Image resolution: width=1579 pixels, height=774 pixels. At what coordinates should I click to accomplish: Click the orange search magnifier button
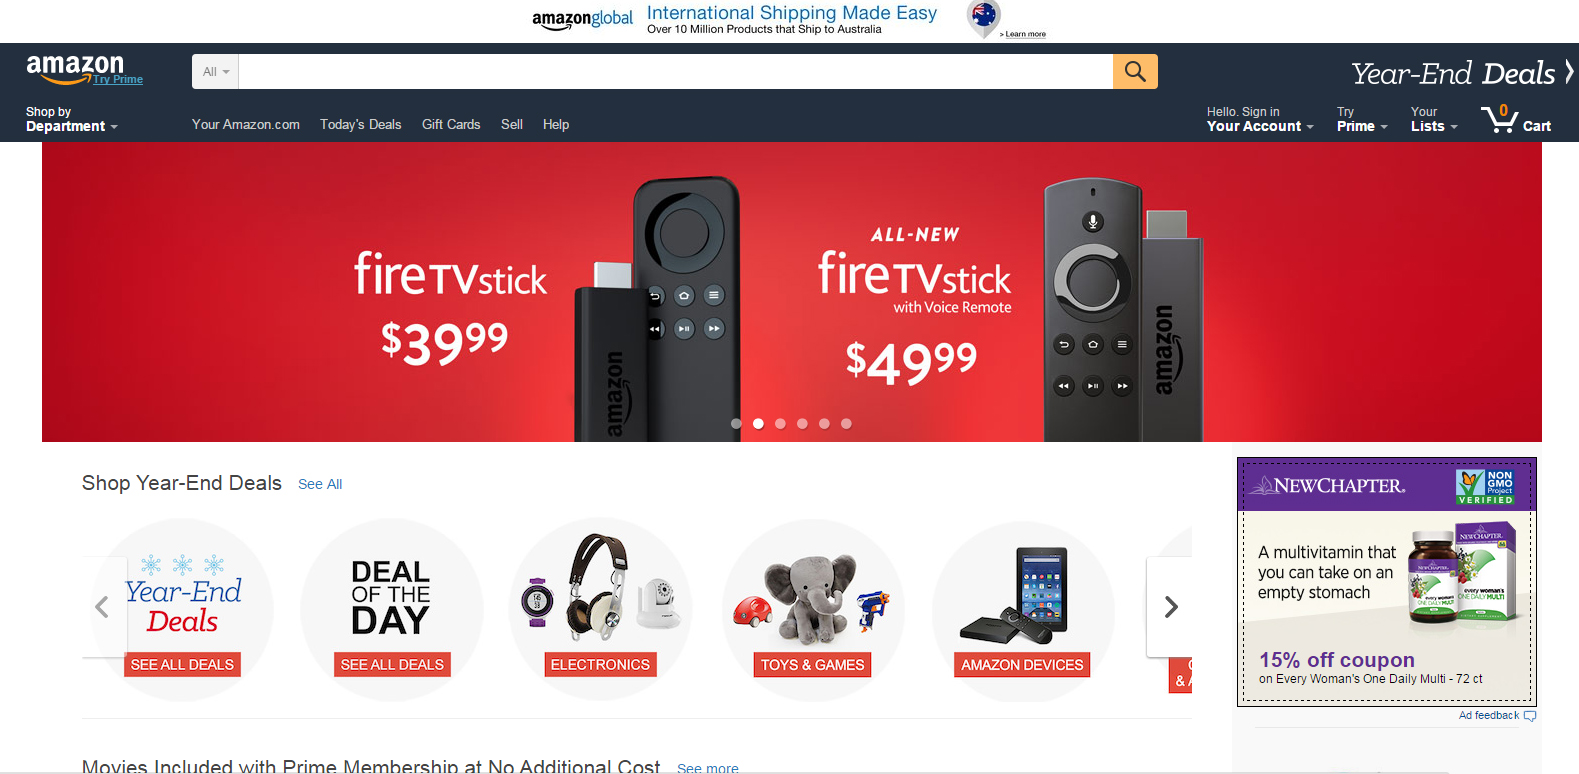(1135, 71)
